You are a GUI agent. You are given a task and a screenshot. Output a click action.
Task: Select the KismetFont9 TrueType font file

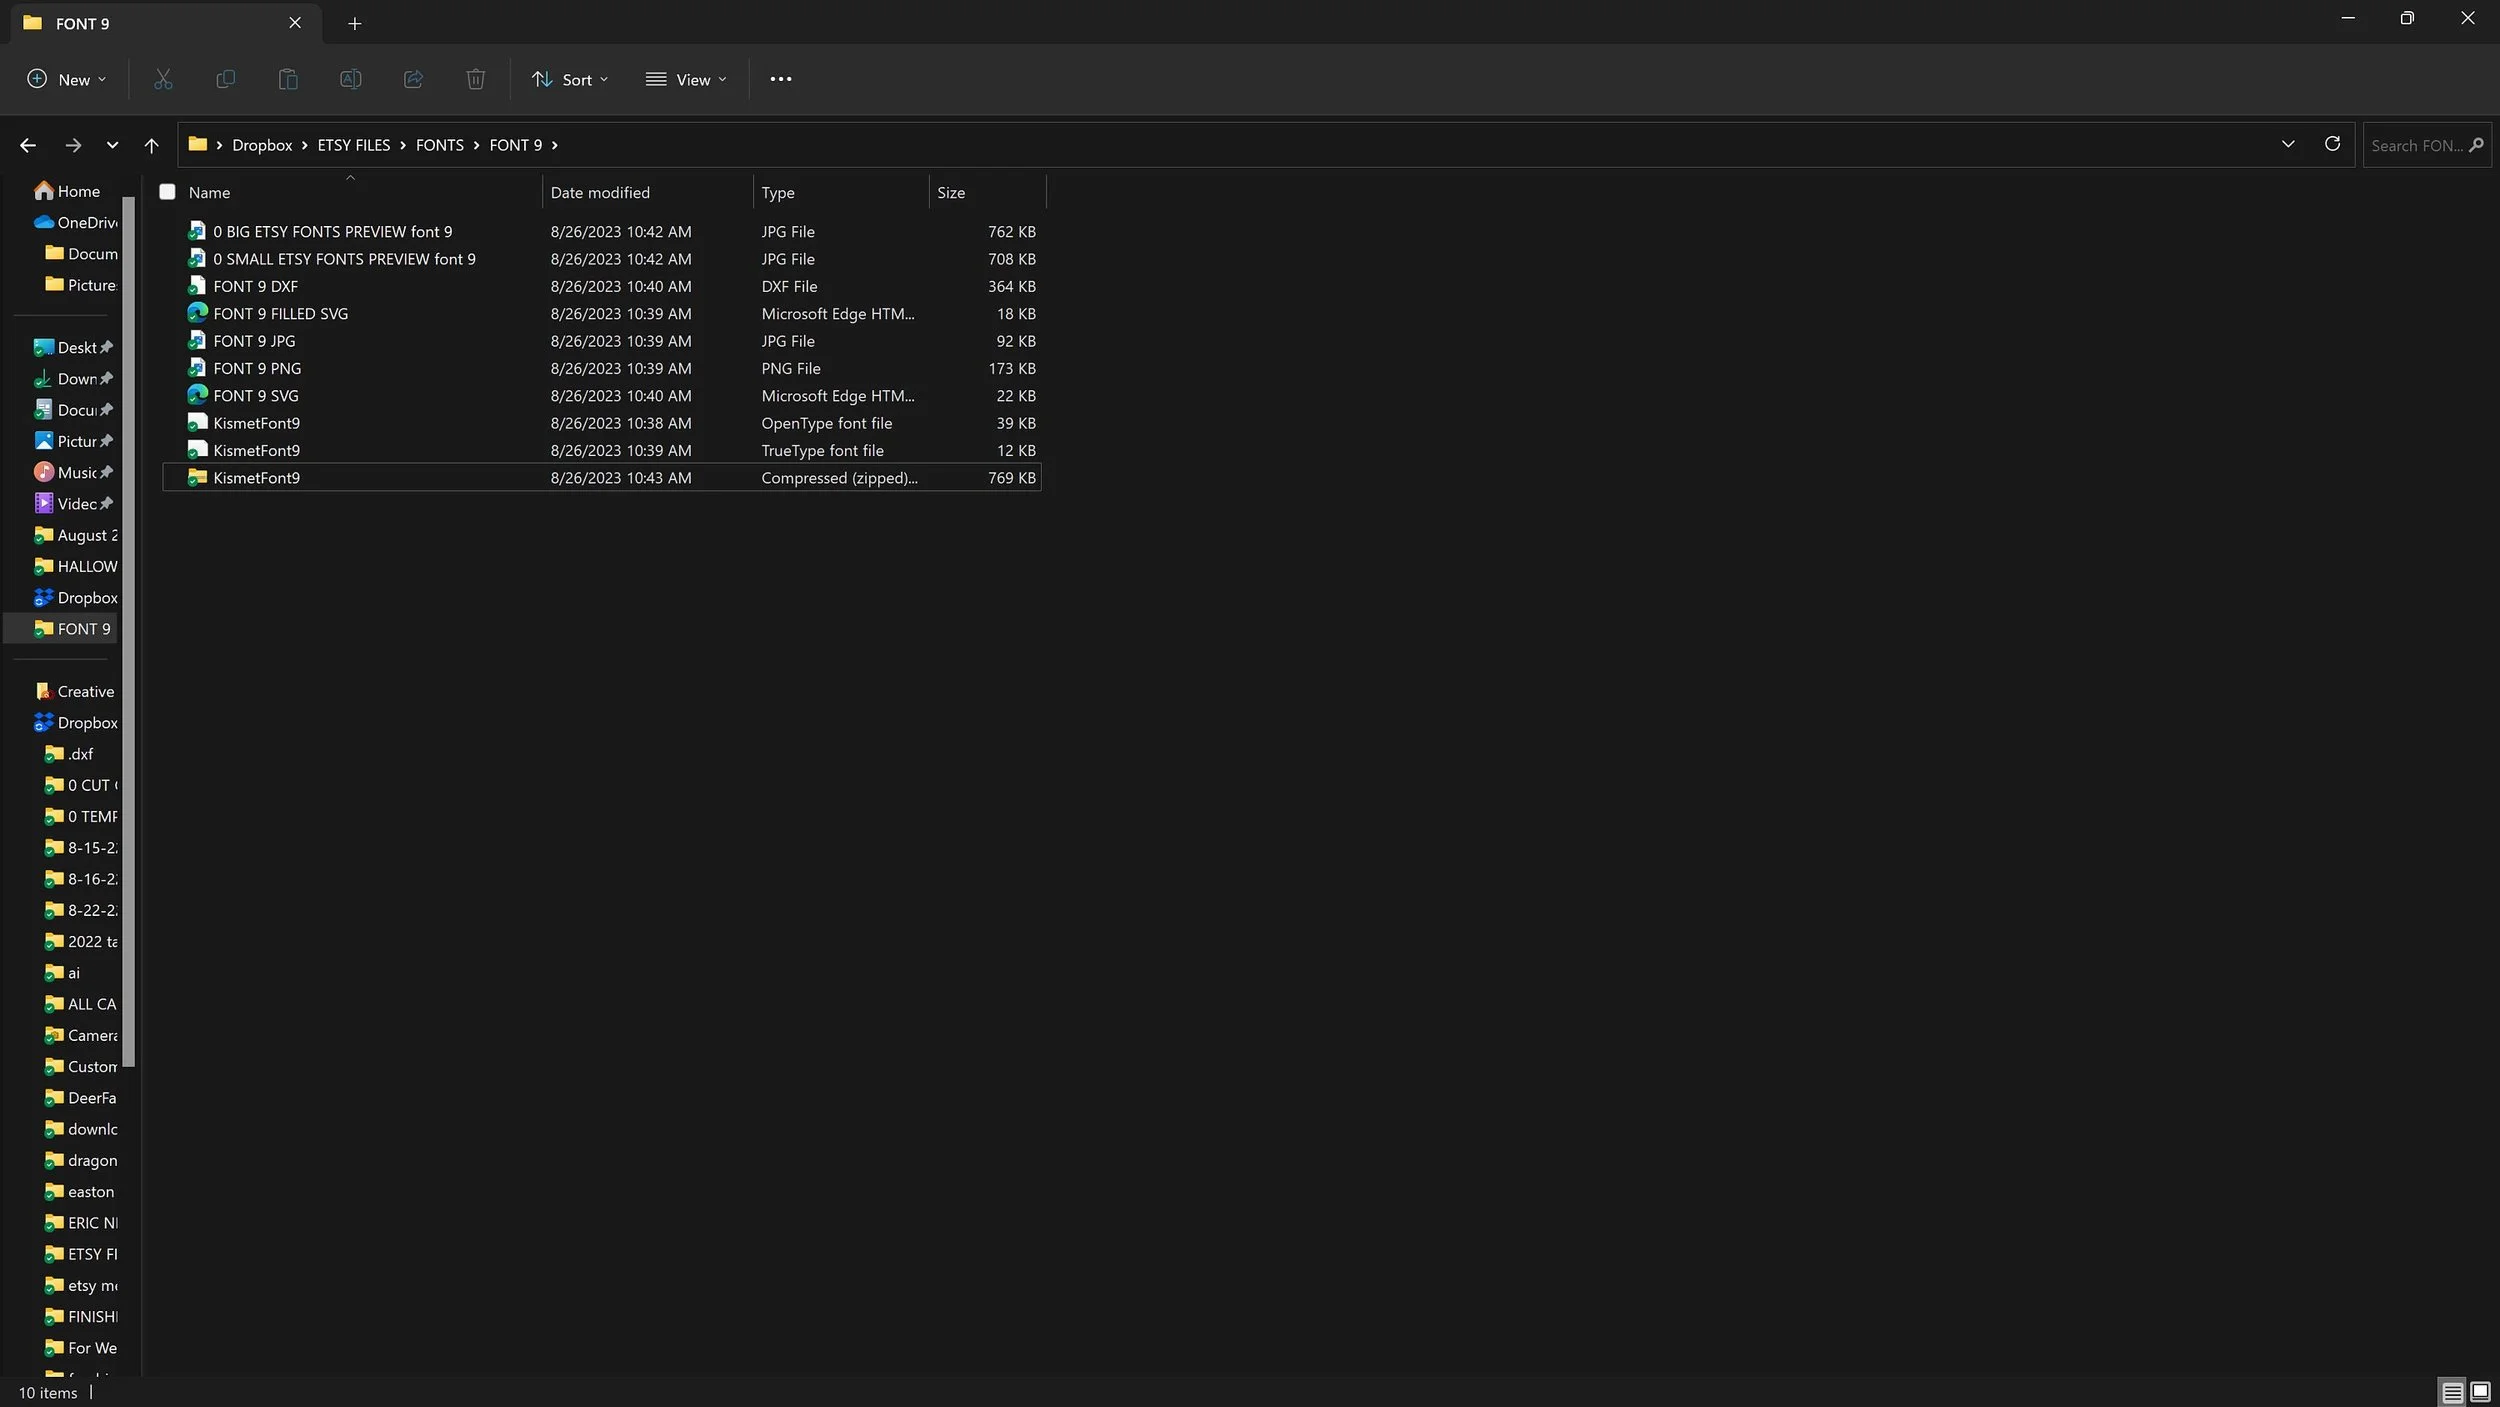click(x=602, y=450)
